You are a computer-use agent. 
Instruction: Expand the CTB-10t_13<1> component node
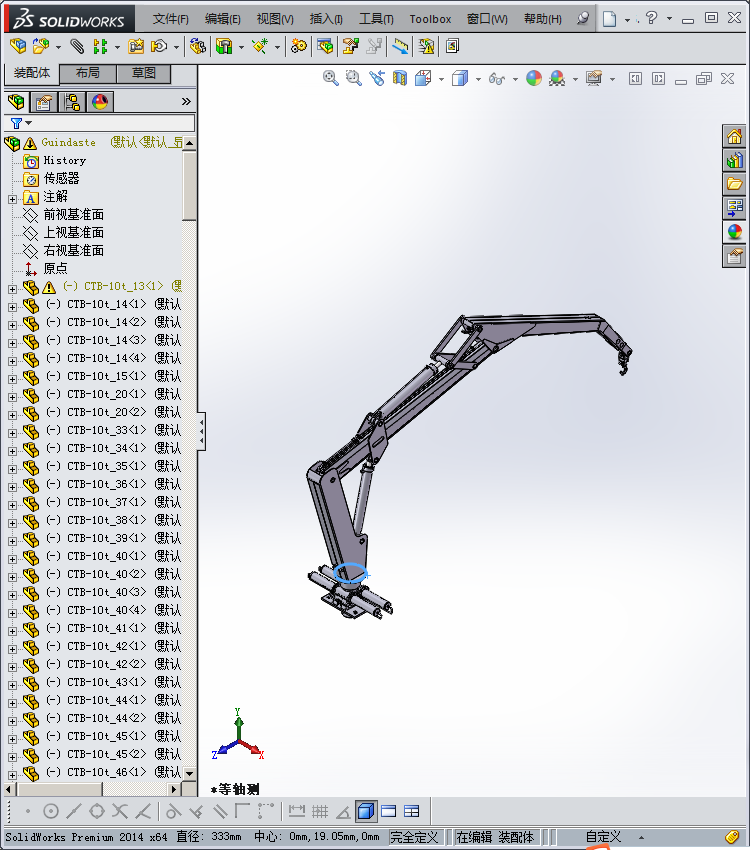click(12, 289)
